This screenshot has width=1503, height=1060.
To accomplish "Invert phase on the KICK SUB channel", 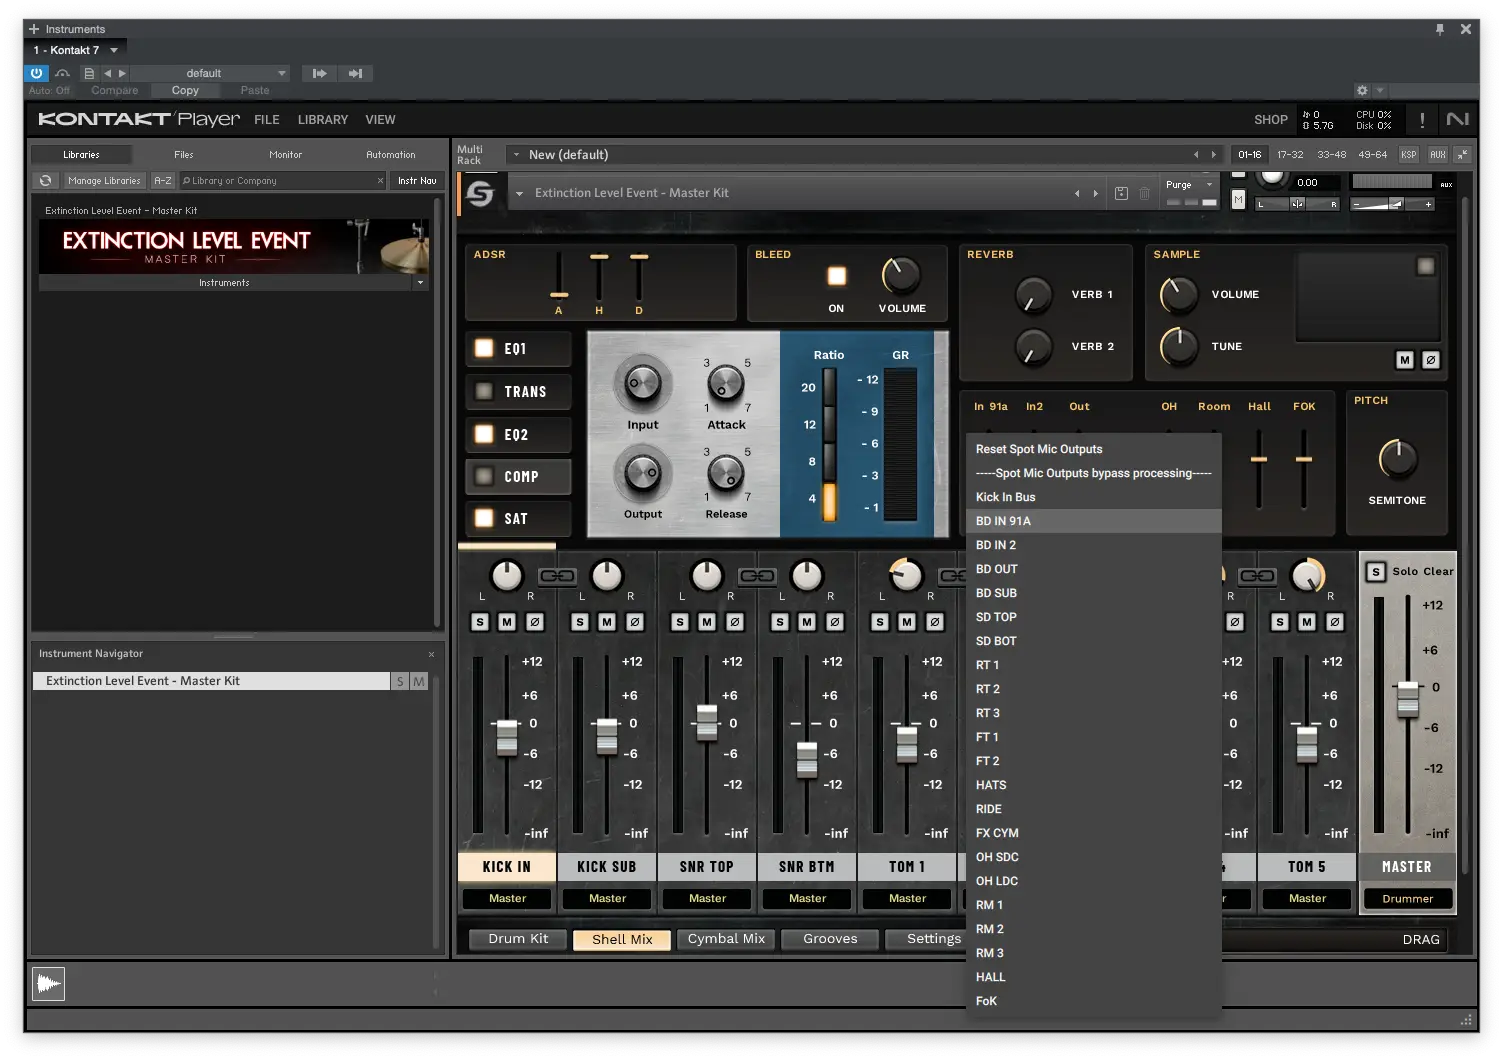I will tap(634, 622).
